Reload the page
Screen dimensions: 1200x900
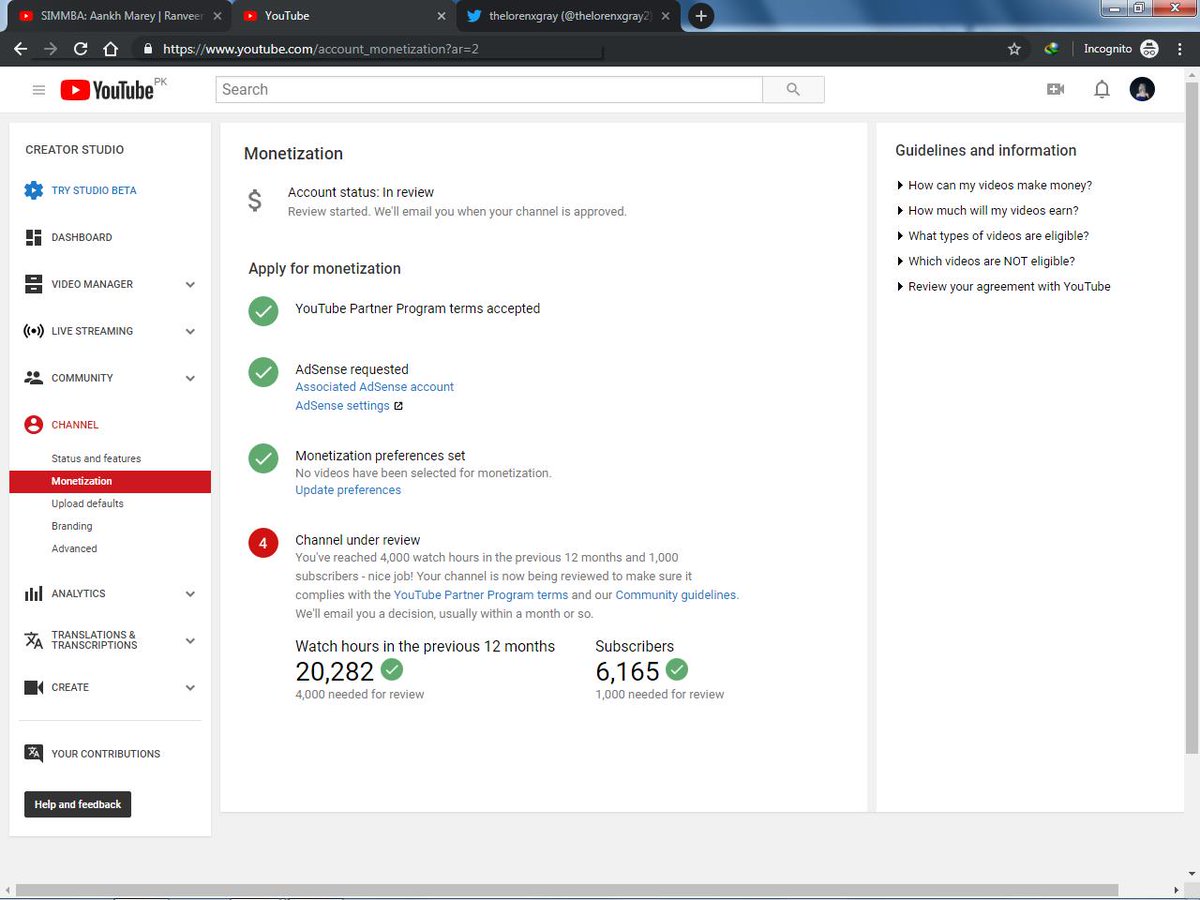[80, 48]
